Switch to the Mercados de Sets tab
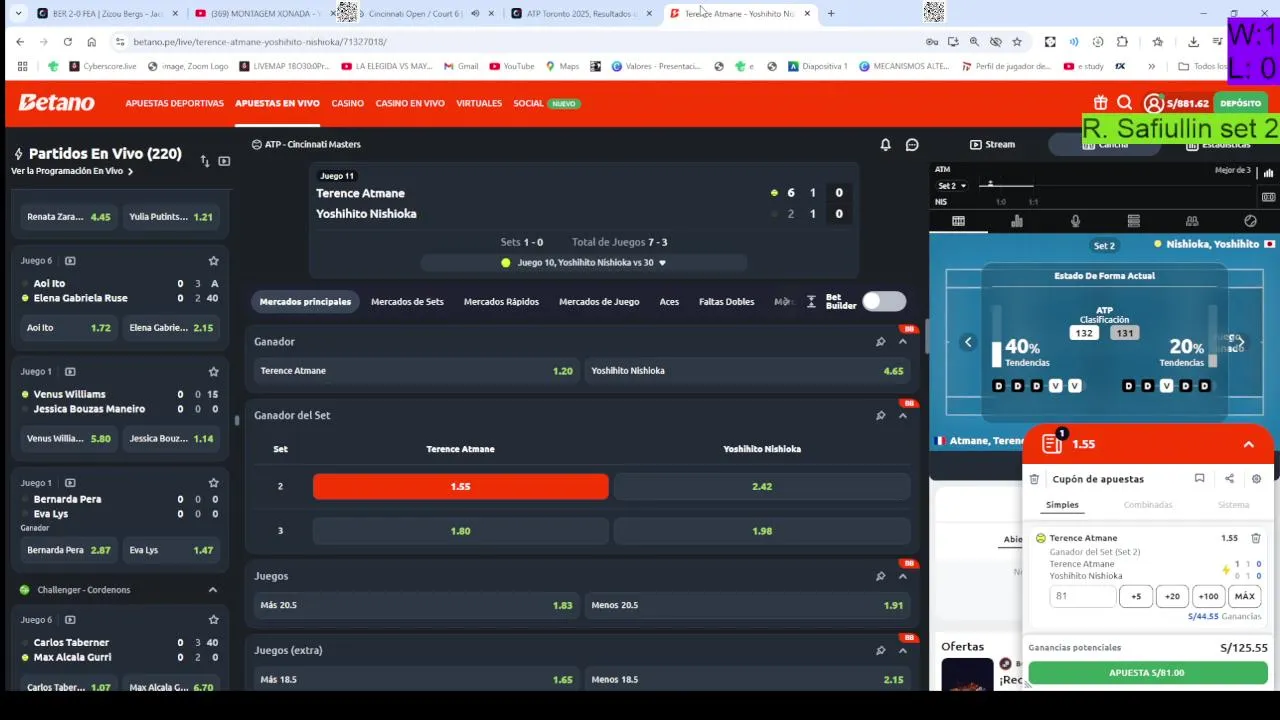Viewport: 1280px width, 720px height. 407,302
